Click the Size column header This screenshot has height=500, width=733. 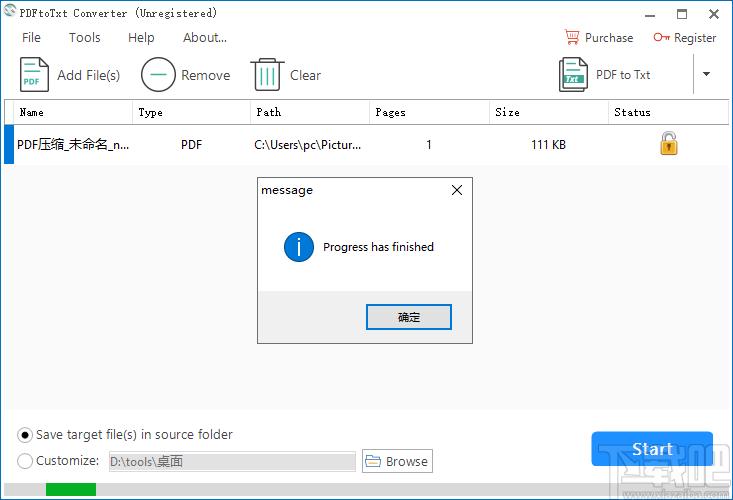549,112
